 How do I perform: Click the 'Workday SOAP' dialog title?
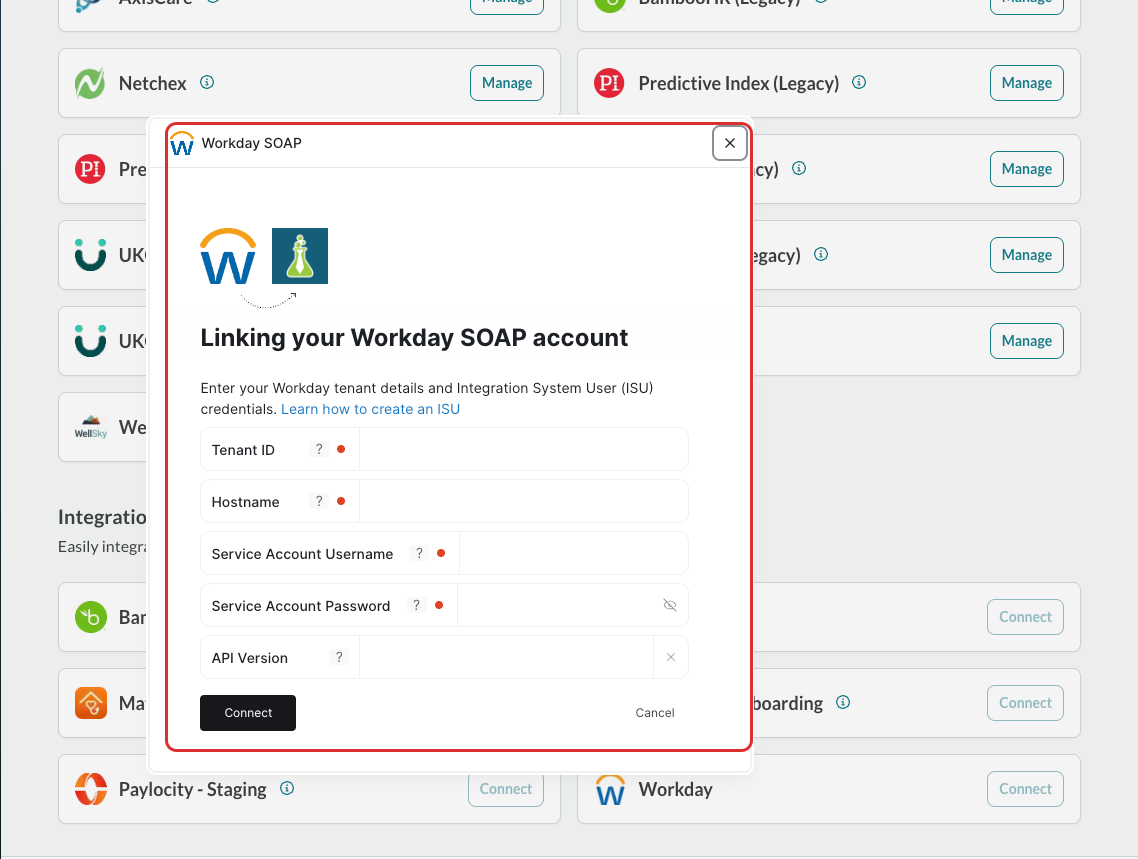pyautogui.click(x=251, y=143)
